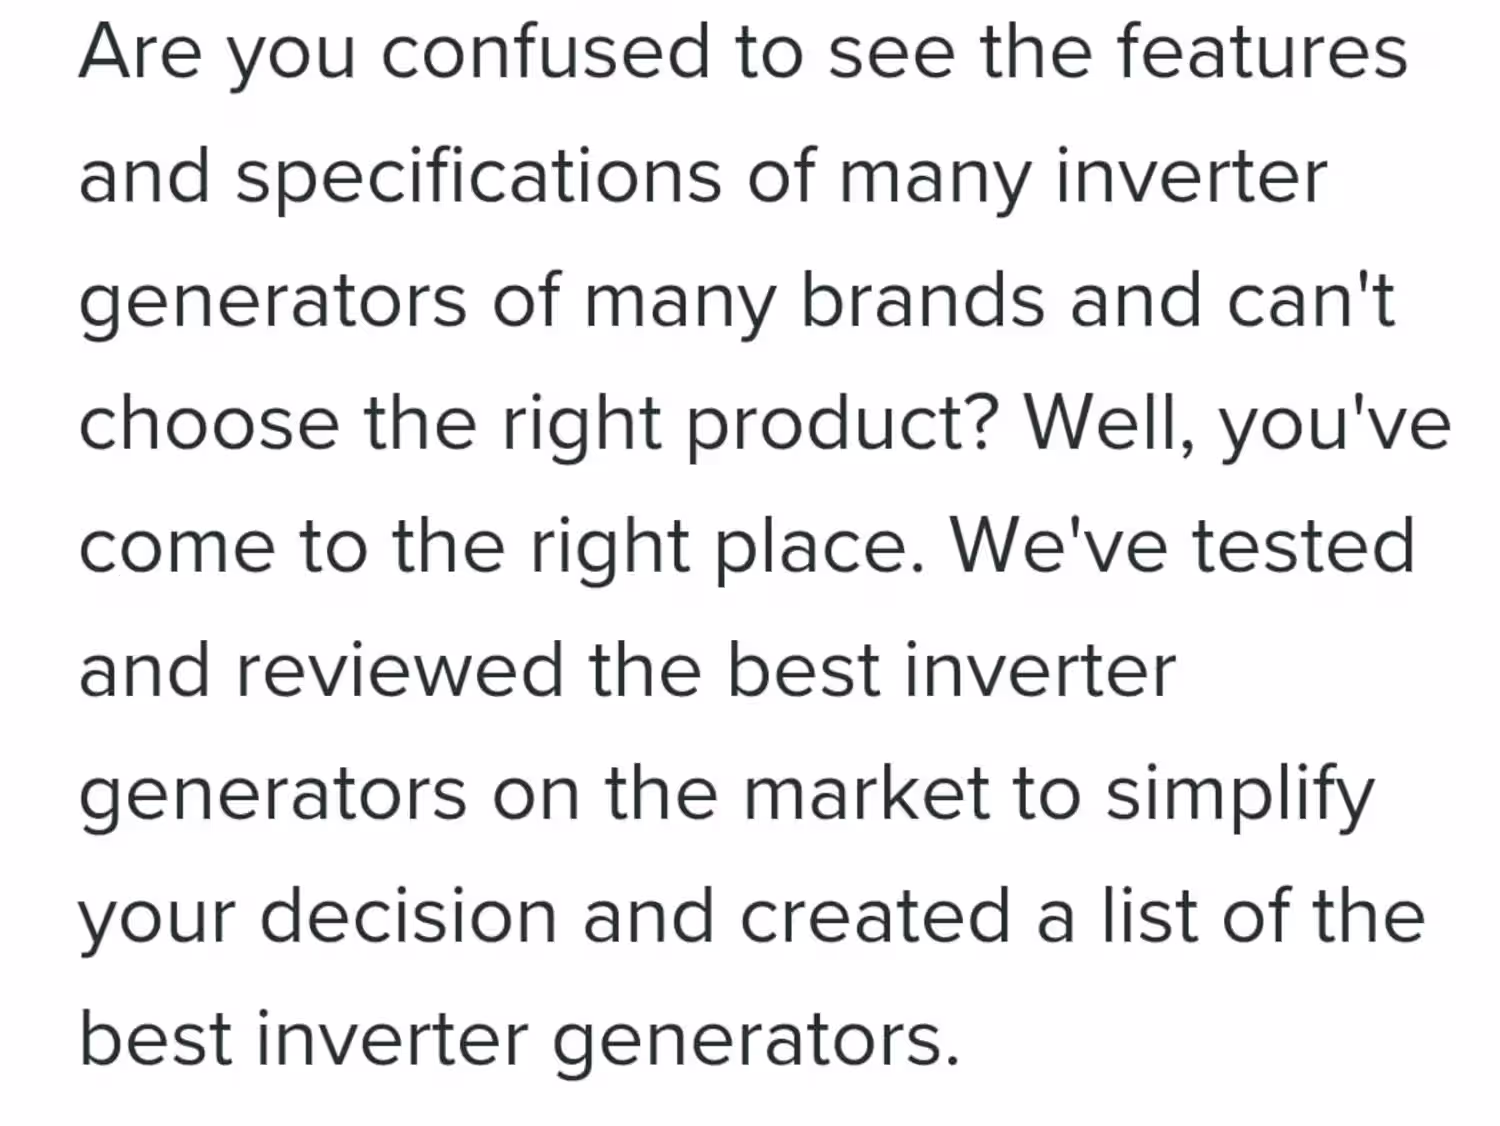The image size is (1500, 1126).
Task: Click the opening word "Are"
Action: [140, 52]
